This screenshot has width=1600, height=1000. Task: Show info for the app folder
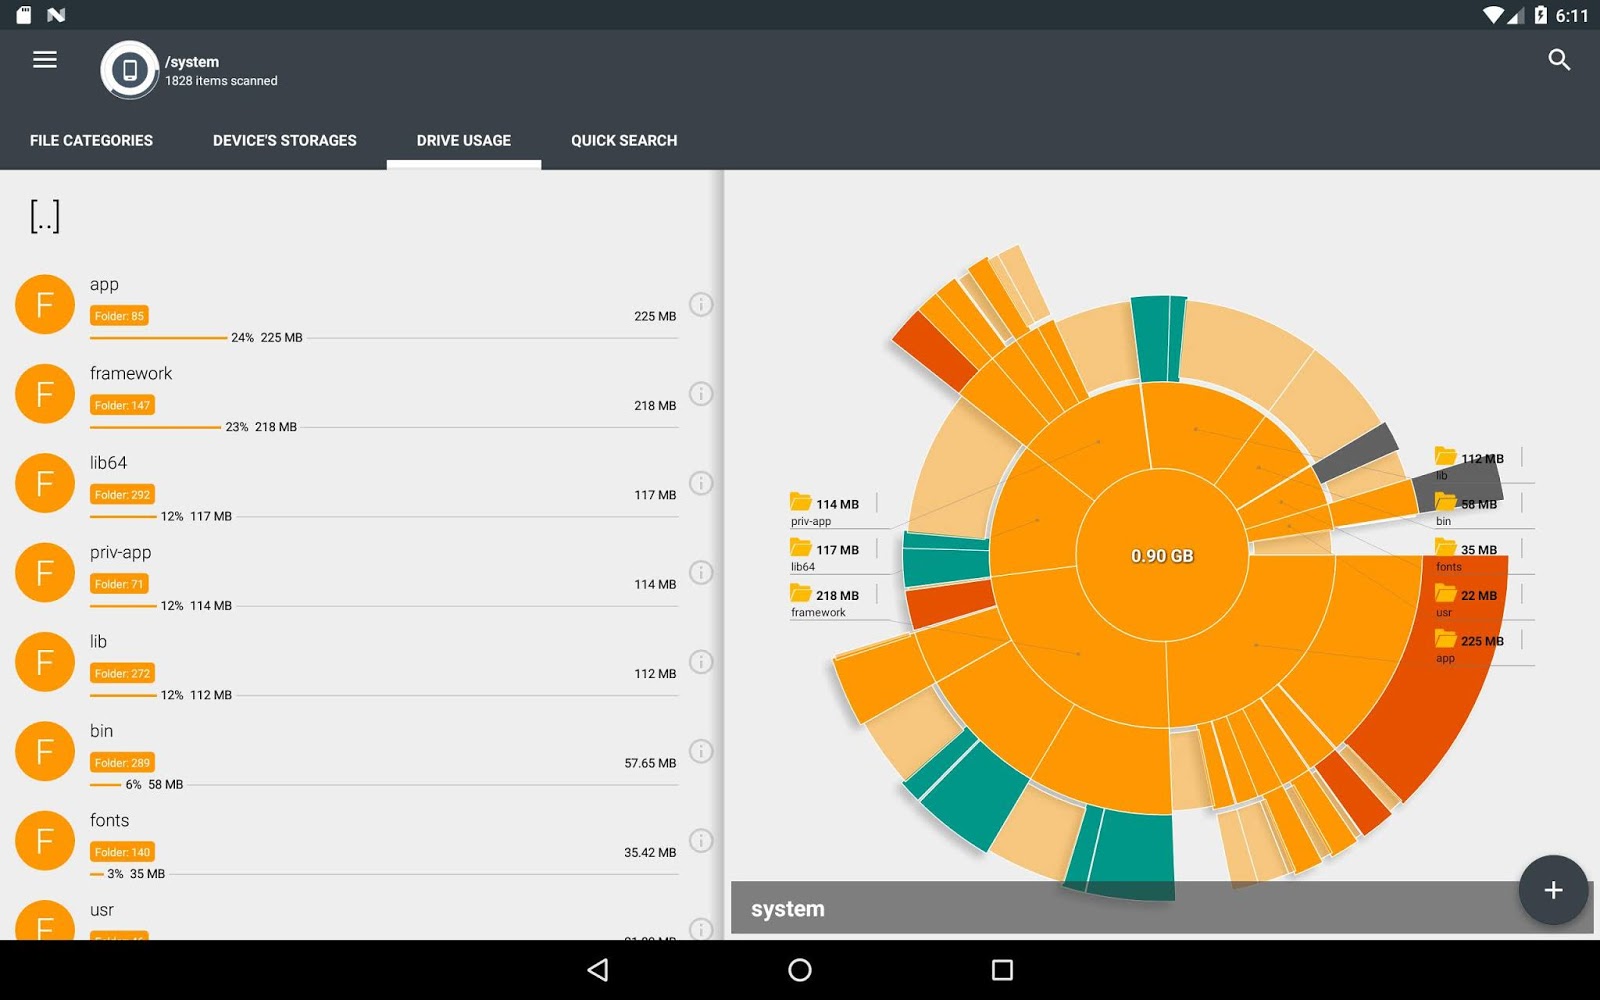tap(701, 304)
